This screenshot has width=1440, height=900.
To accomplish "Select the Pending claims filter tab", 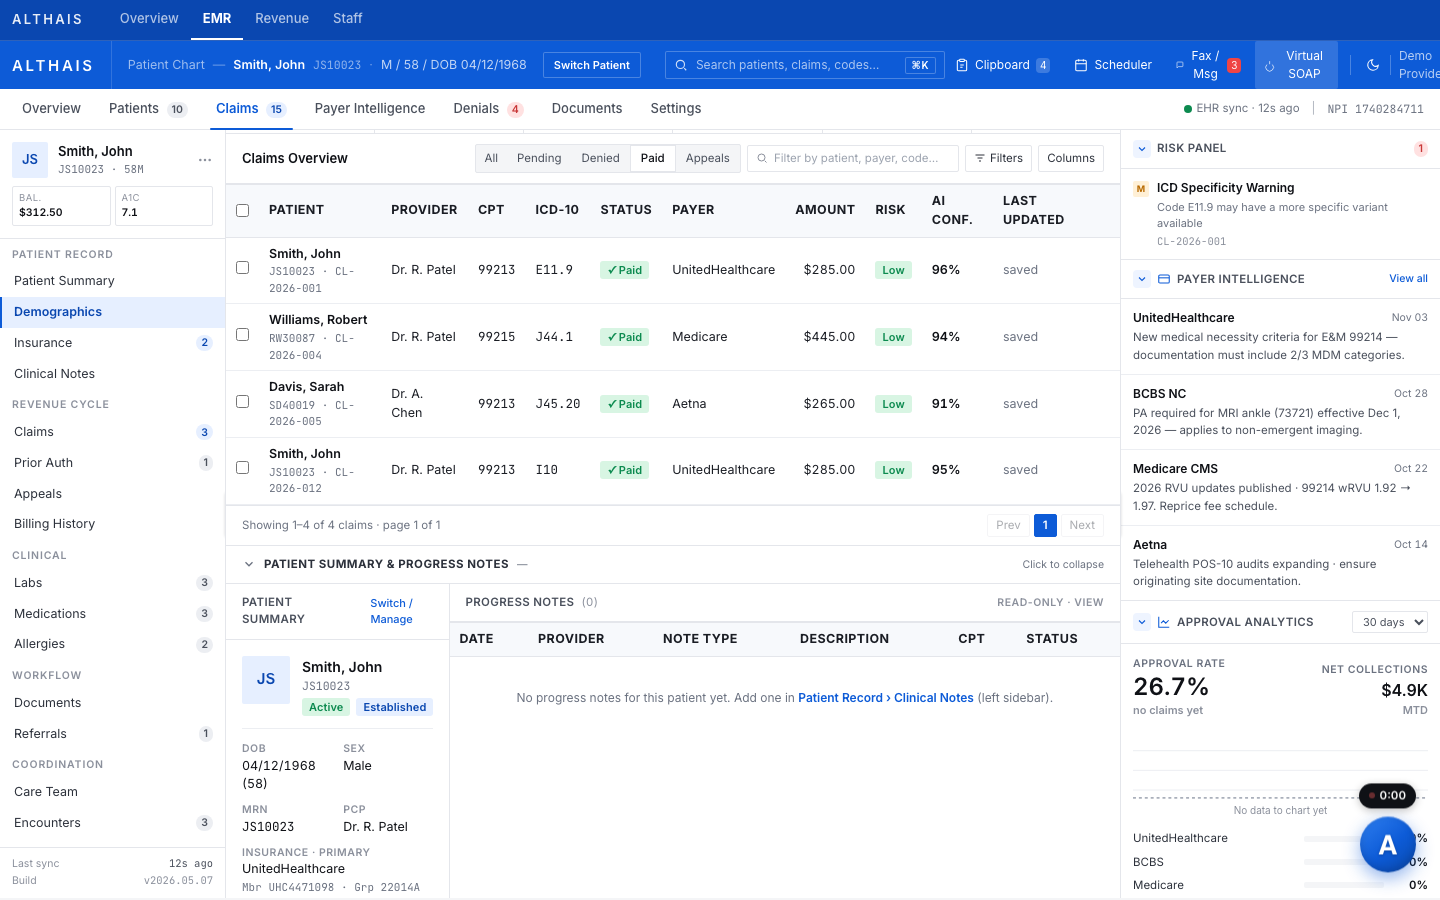I will click(539, 158).
